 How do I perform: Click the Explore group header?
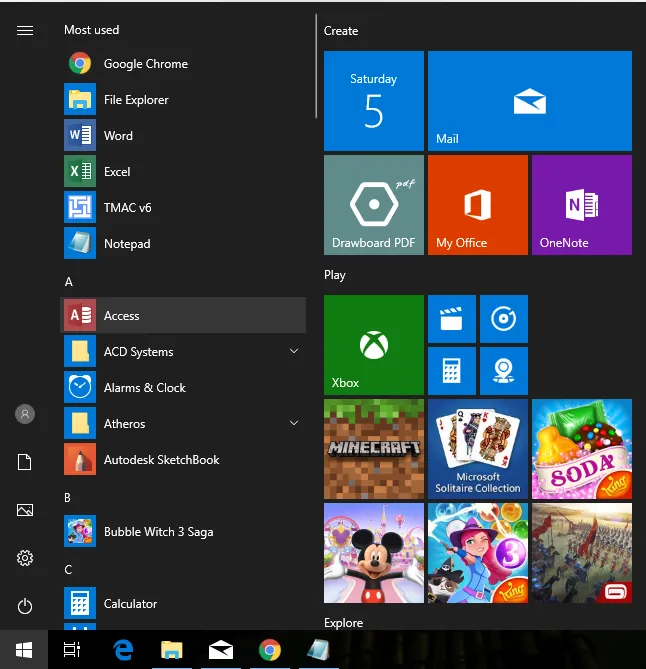click(x=343, y=623)
